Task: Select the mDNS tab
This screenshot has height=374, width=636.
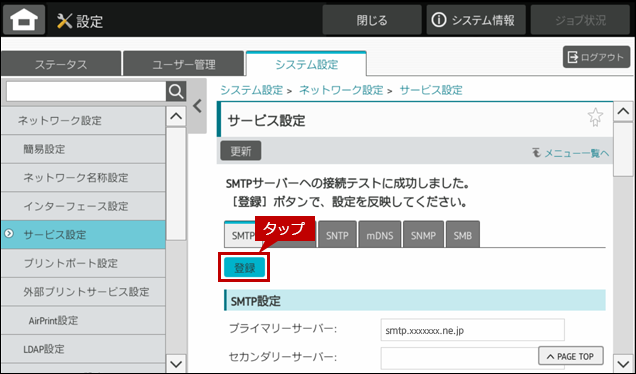Action: pos(380,235)
